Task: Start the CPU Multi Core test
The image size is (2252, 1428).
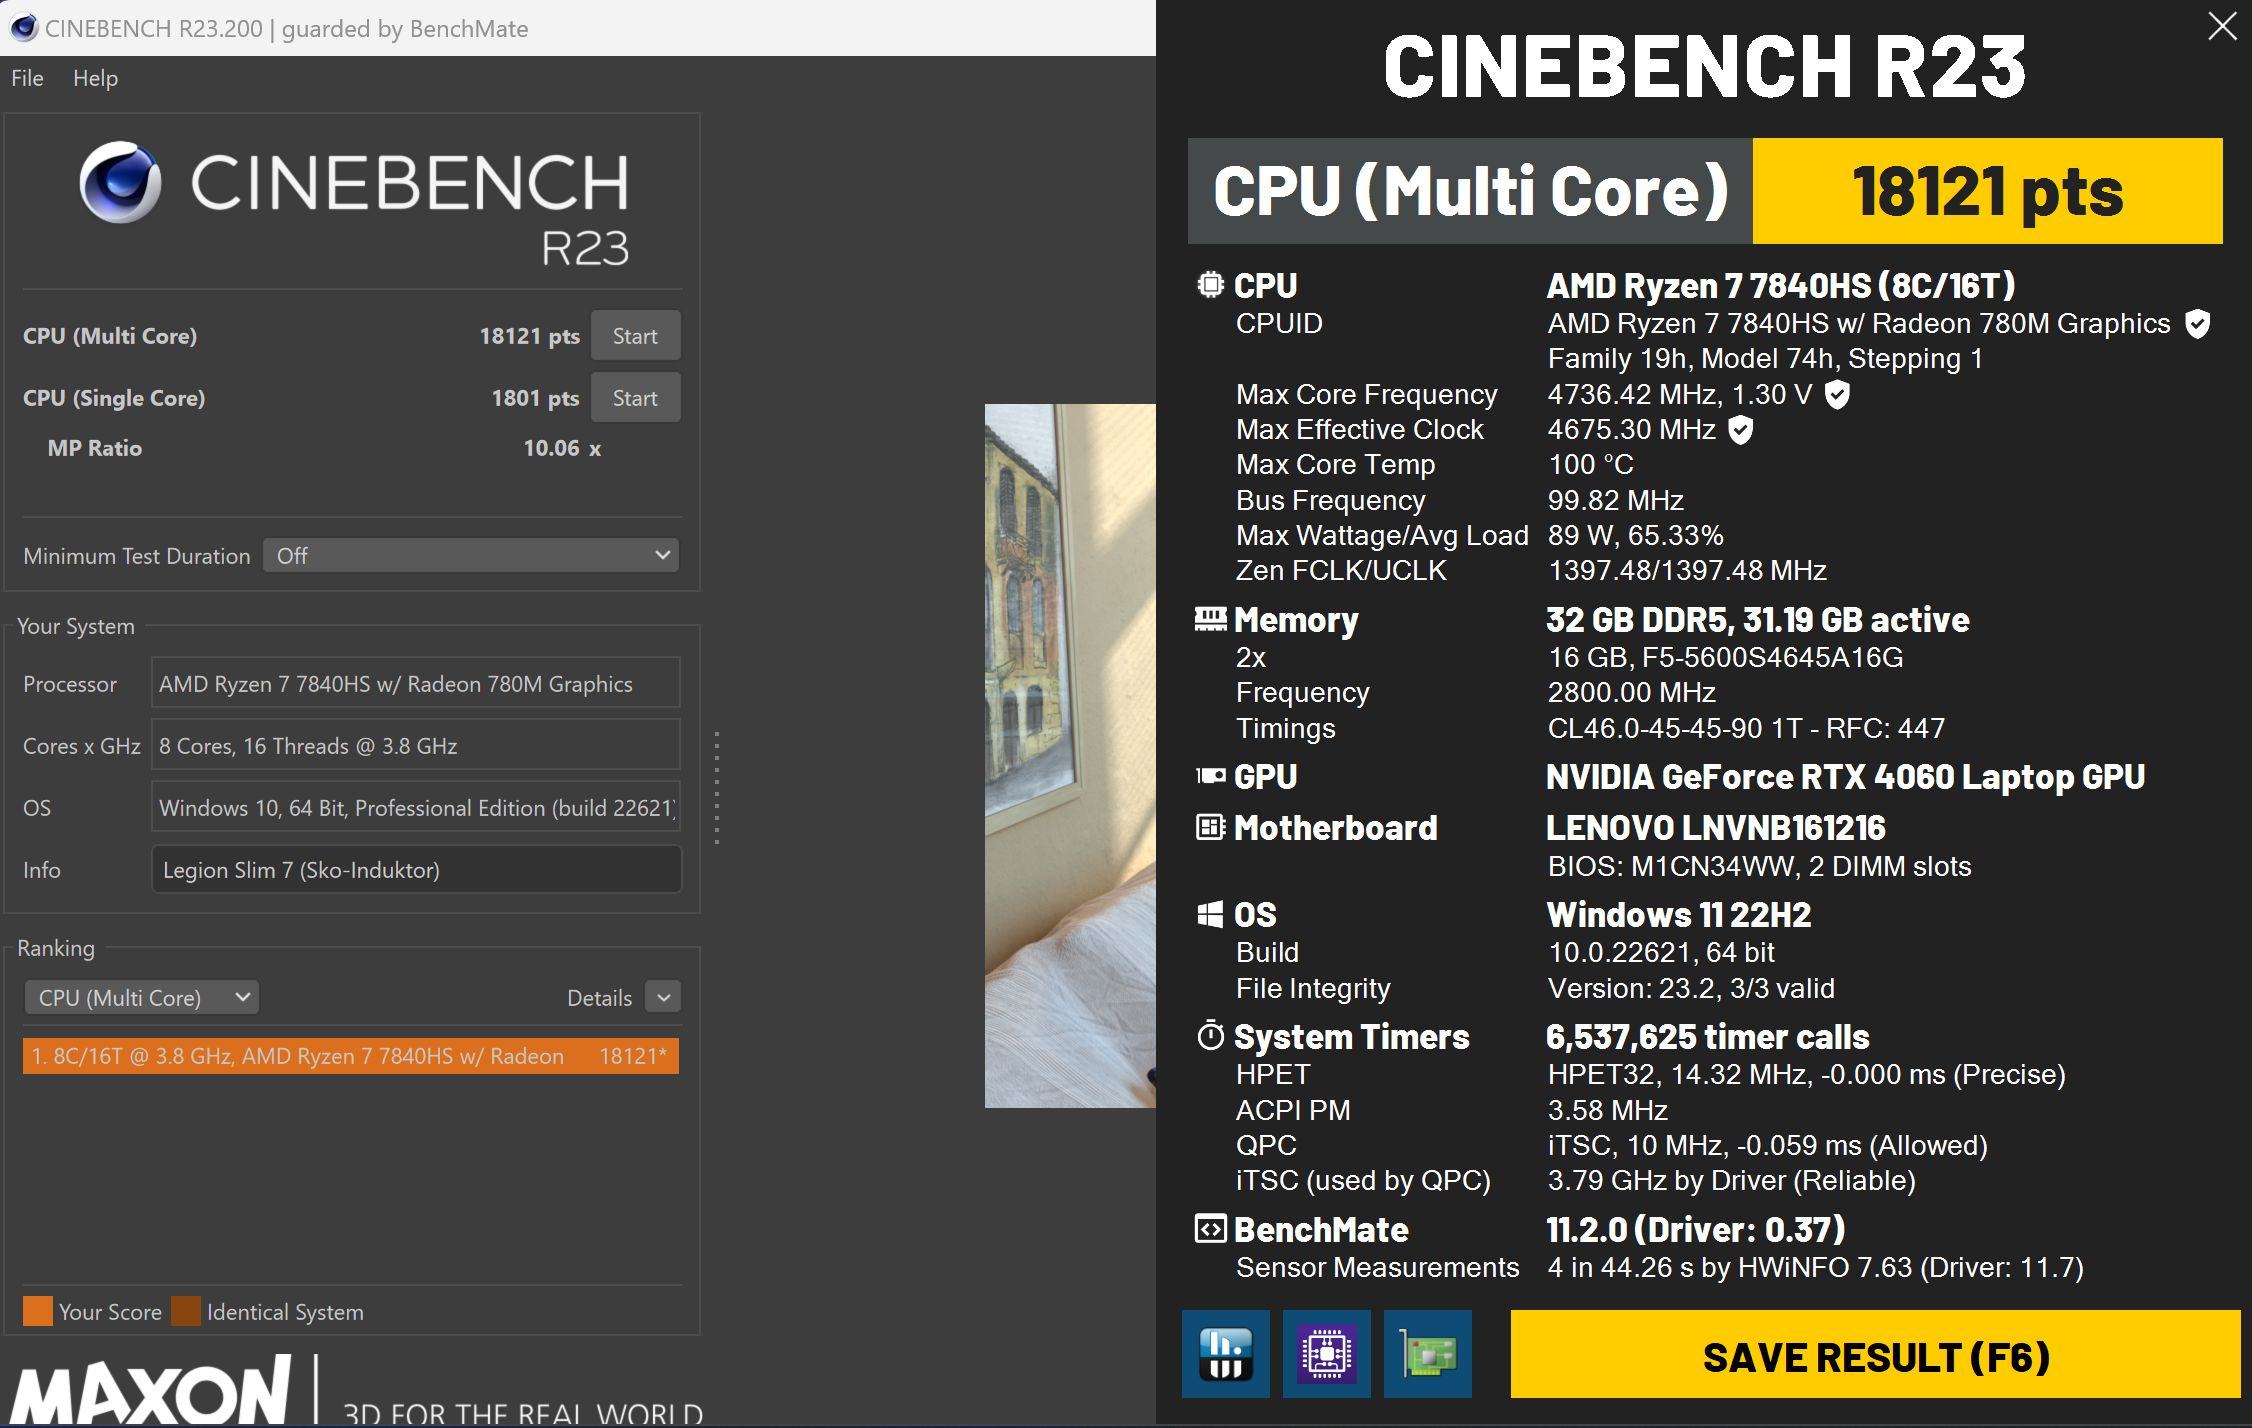Action: pos(635,336)
